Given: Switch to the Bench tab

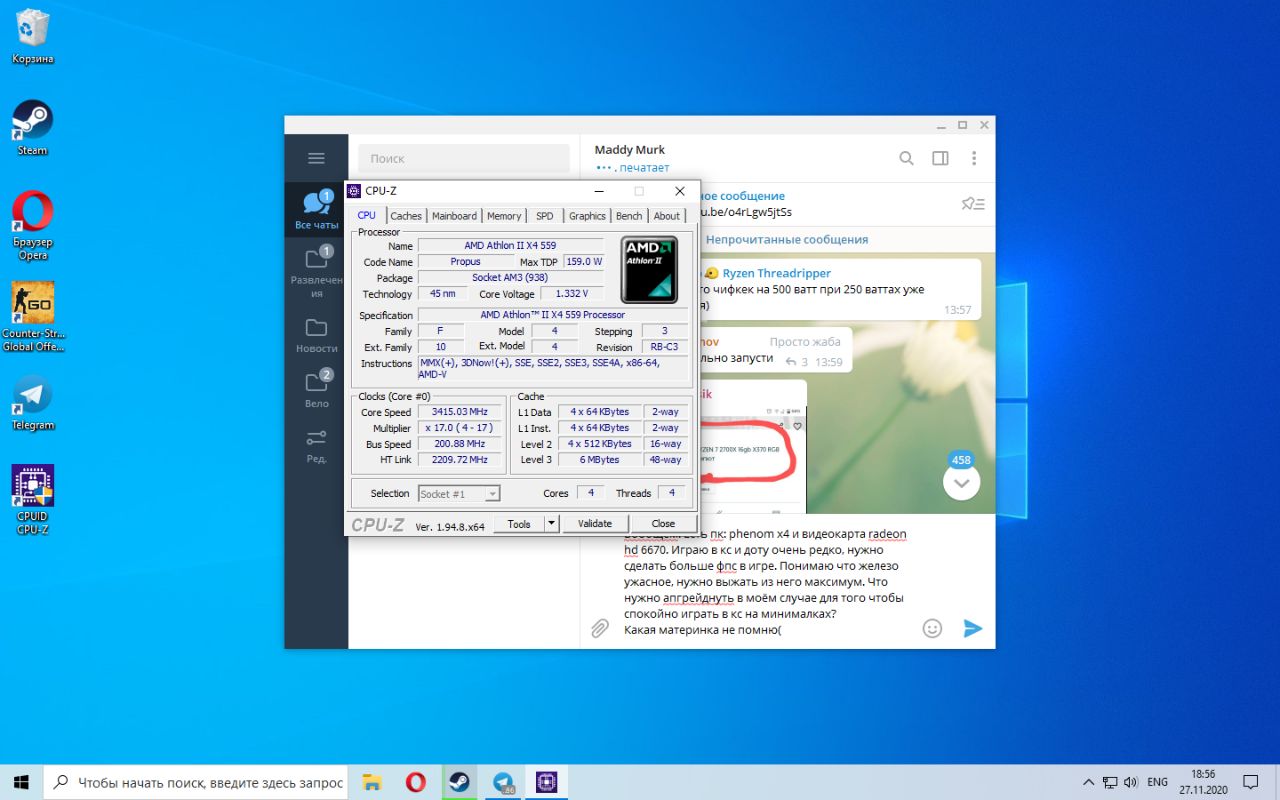Looking at the screenshot, I should point(629,216).
